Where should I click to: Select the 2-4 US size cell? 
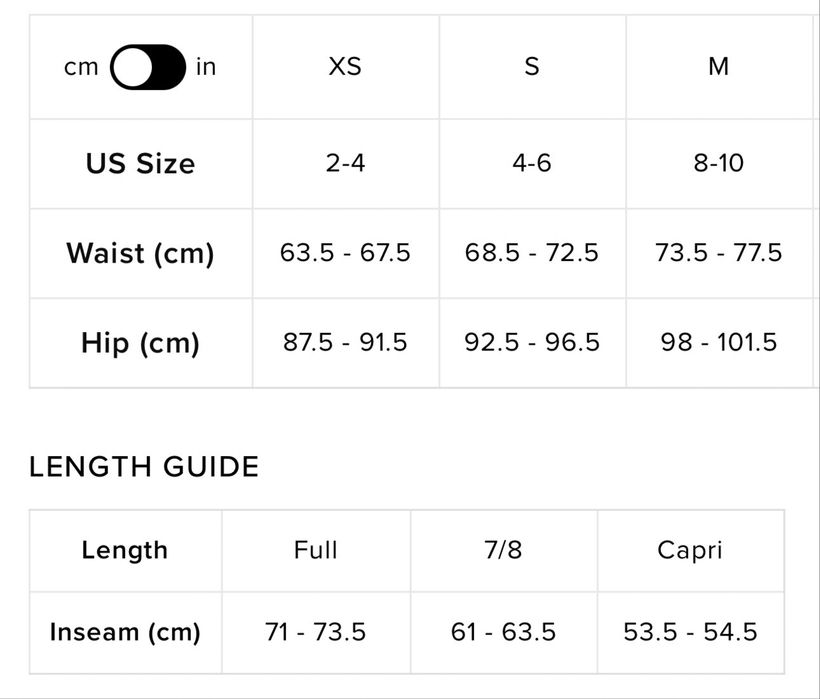pyautogui.click(x=345, y=163)
